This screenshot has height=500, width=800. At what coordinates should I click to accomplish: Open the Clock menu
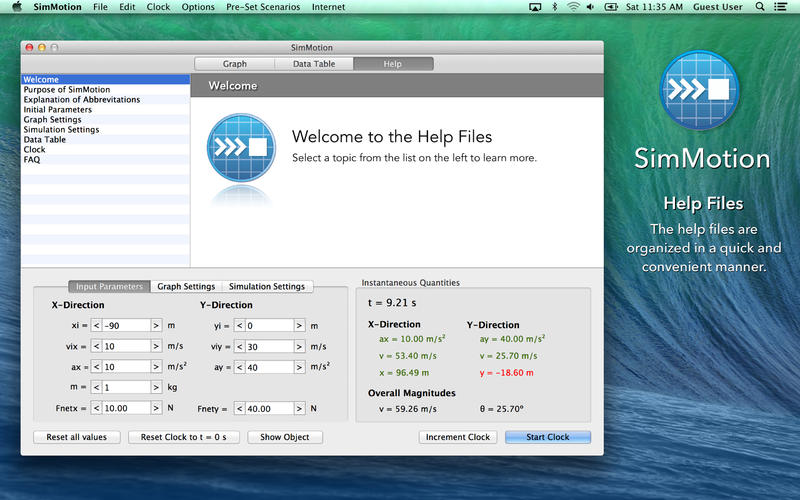[158, 7]
